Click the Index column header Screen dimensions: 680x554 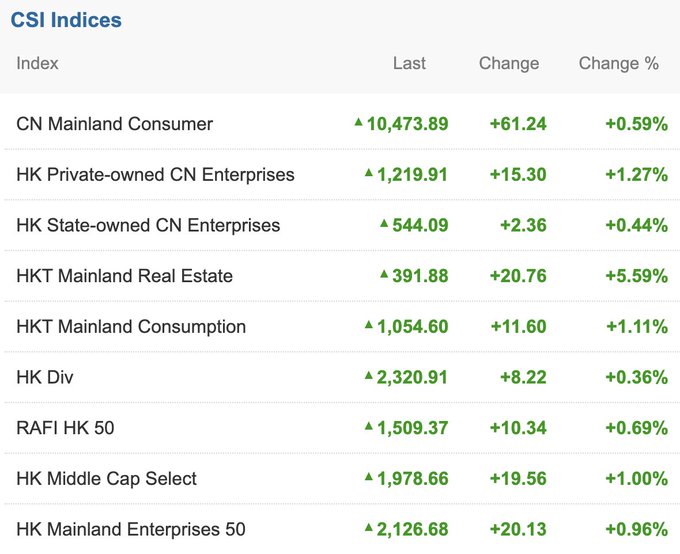(x=38, y=63)
